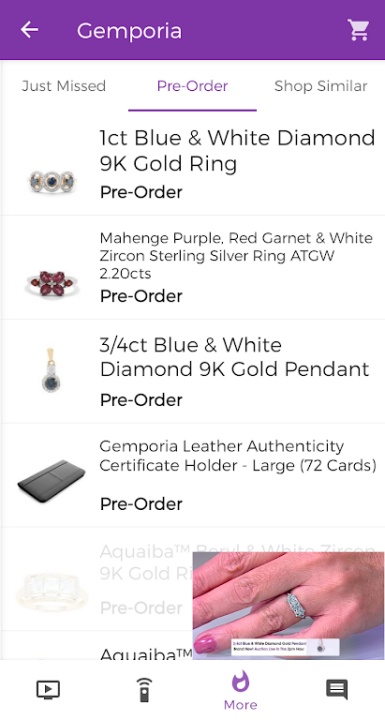Open the shopping cart
Viewport: 385px width, 720px height.
click(358, 30)
